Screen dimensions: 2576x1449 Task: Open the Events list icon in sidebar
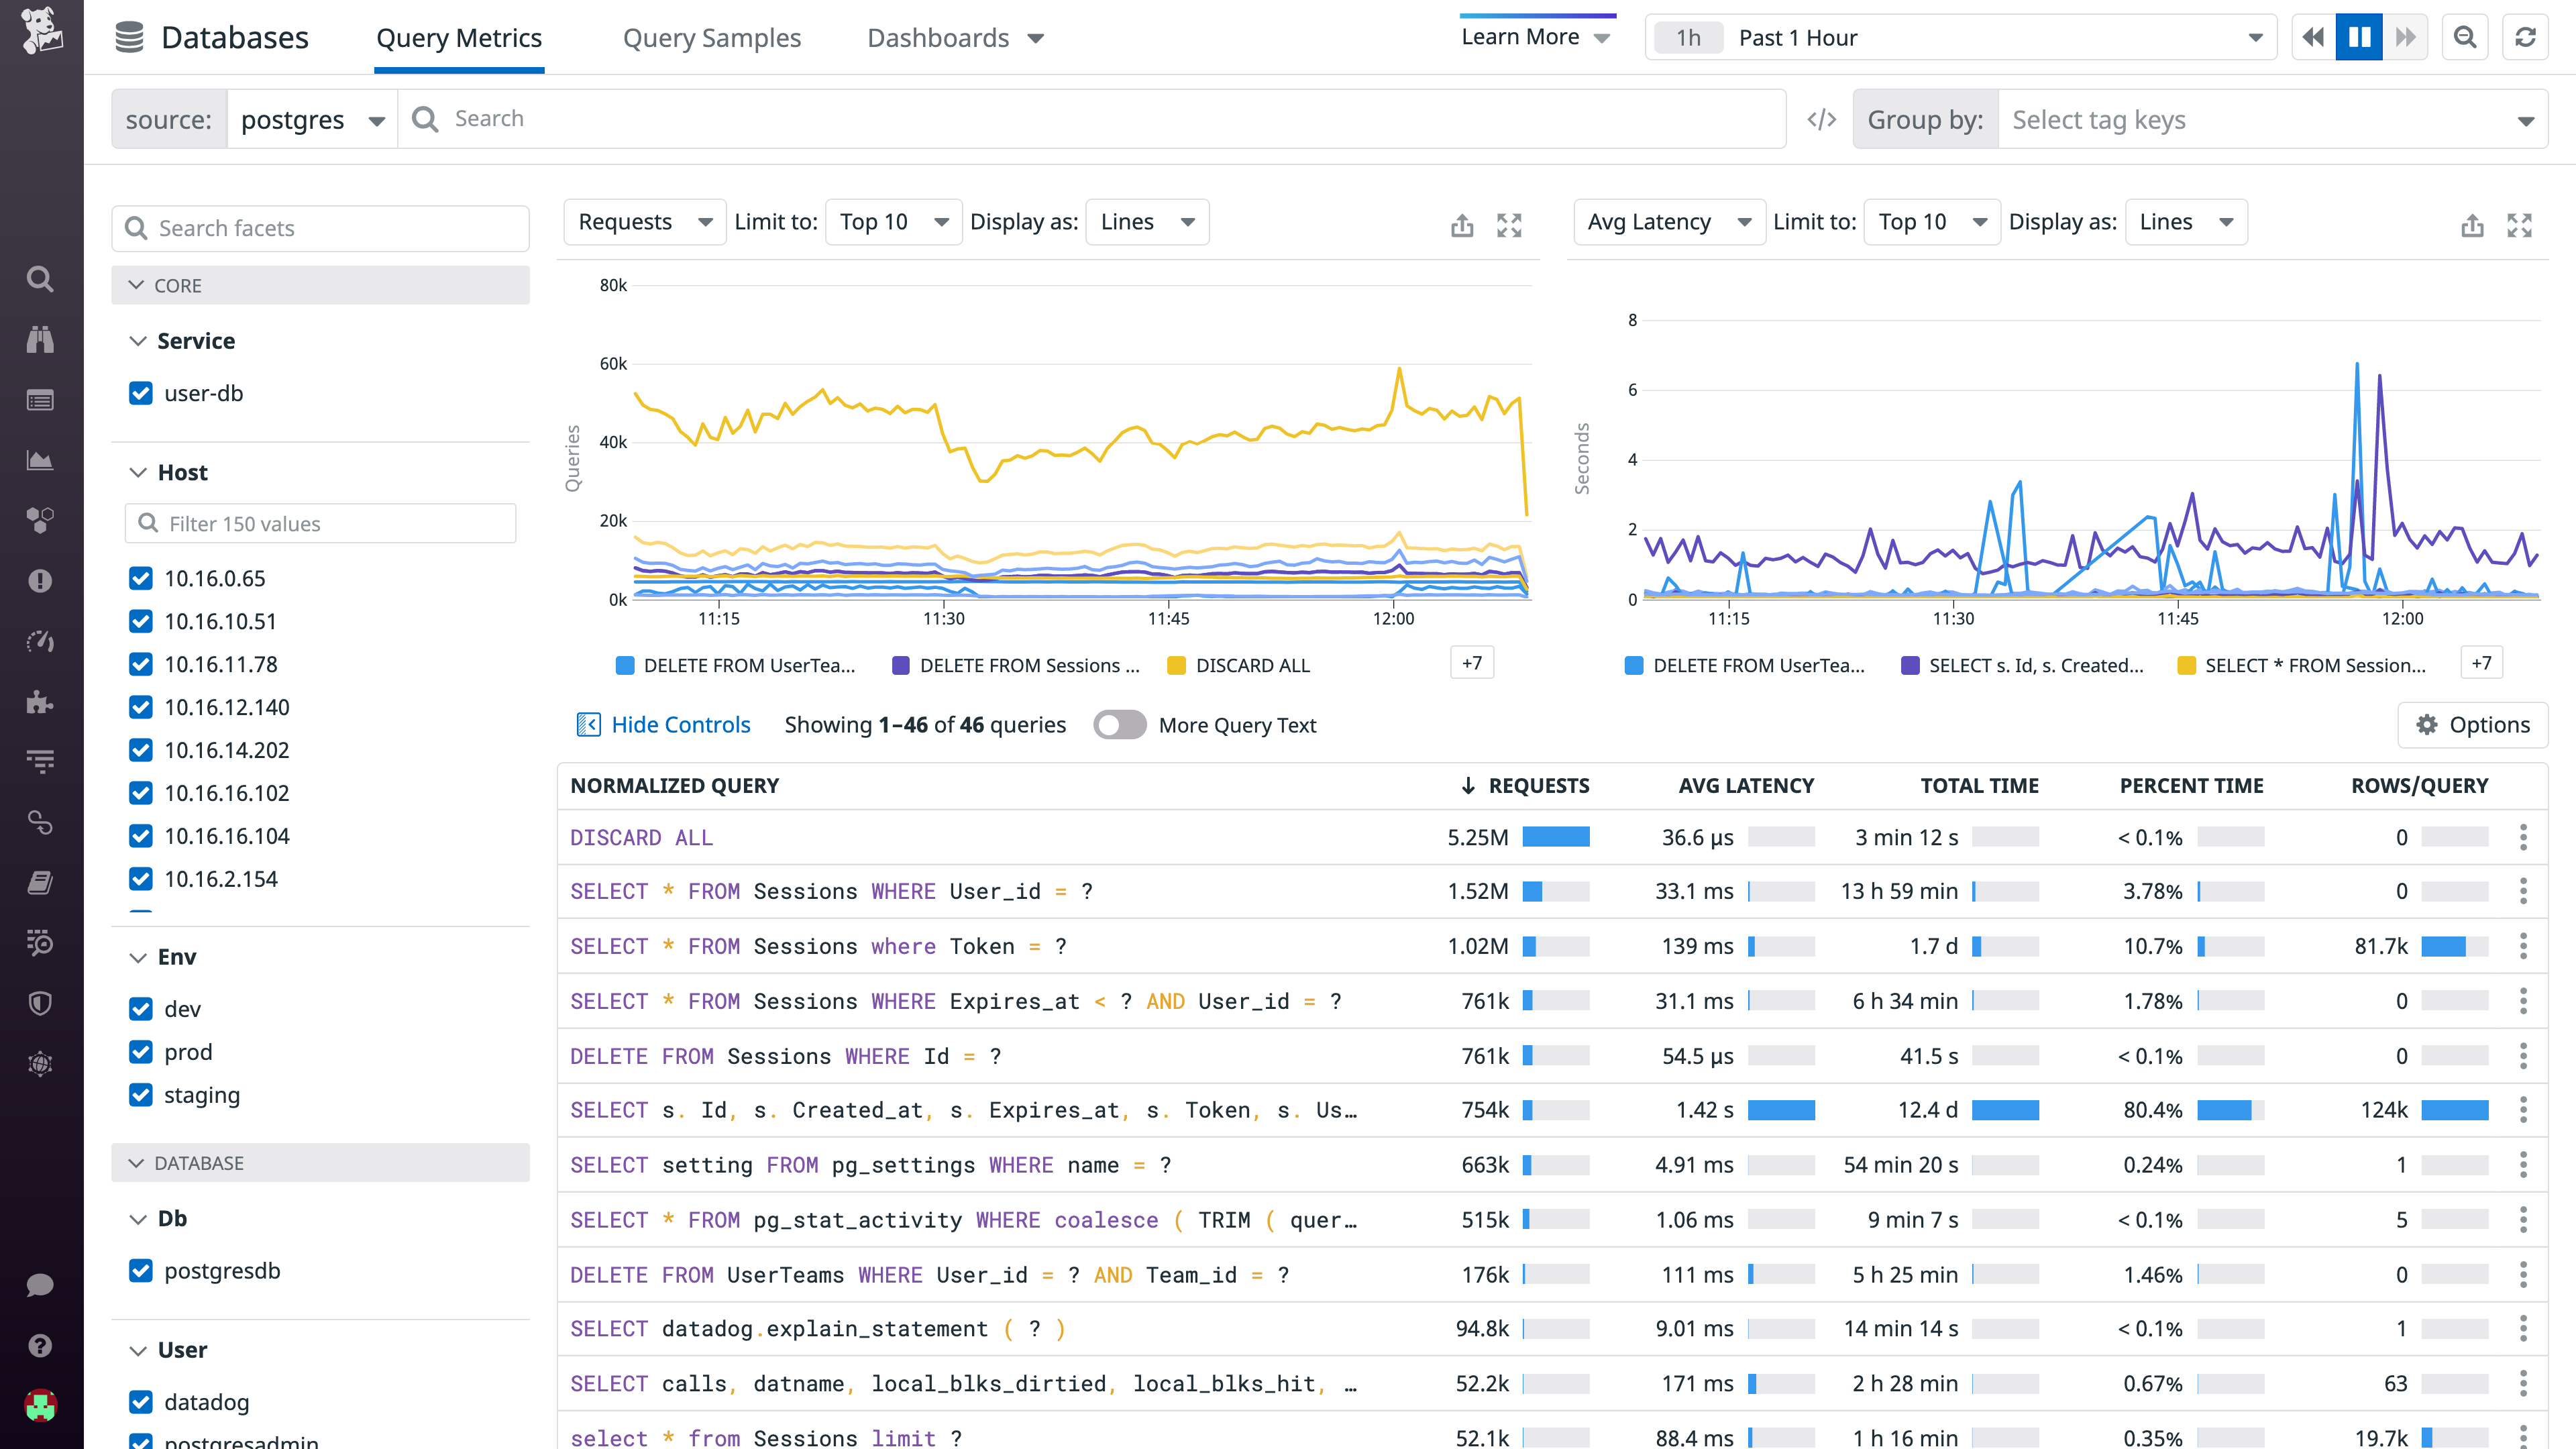pos(40,400)
